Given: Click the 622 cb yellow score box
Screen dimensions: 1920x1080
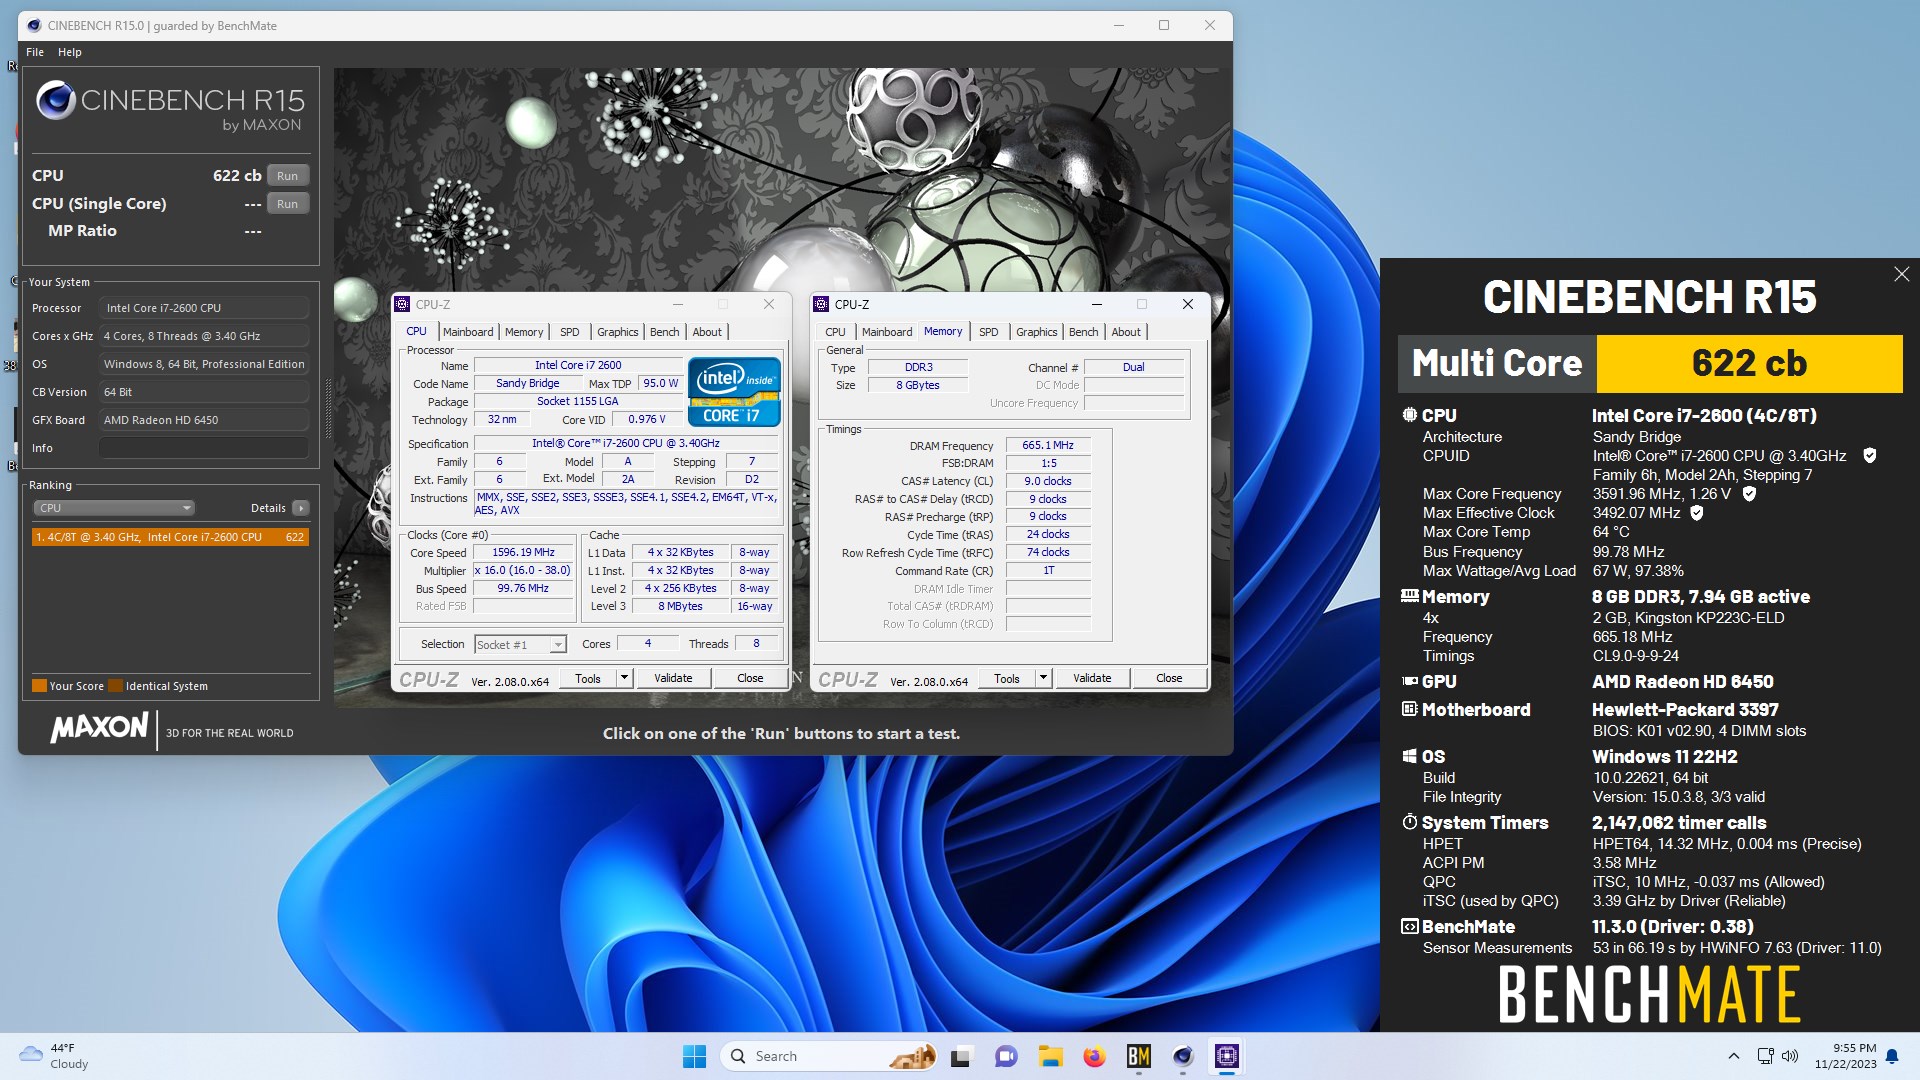Looking at the screenshot, I should [x=1749, y=363].
